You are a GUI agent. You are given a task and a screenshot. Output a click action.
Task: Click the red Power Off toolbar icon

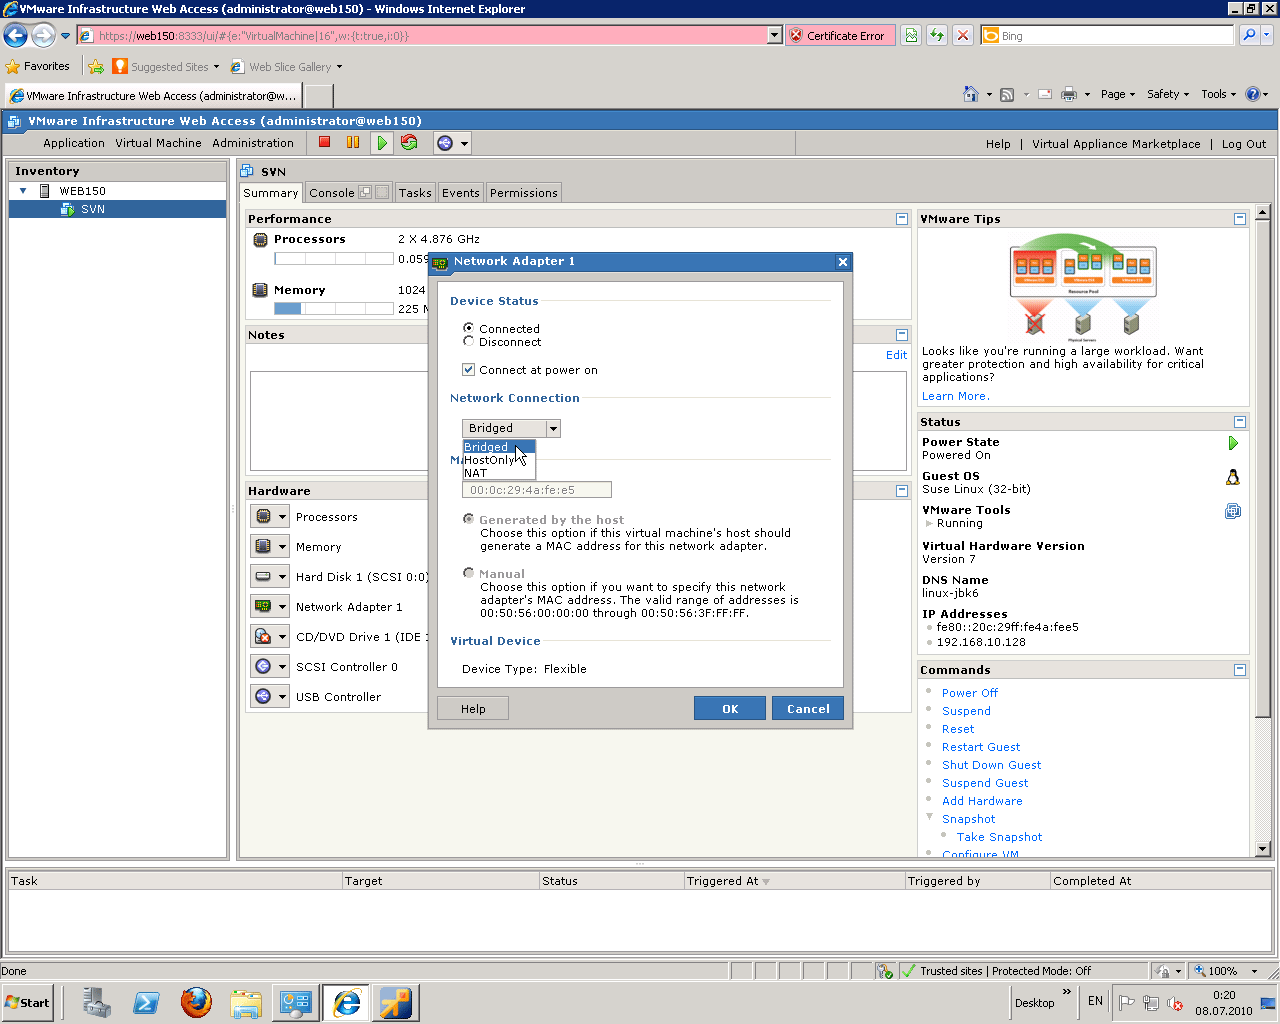point(324,142)
